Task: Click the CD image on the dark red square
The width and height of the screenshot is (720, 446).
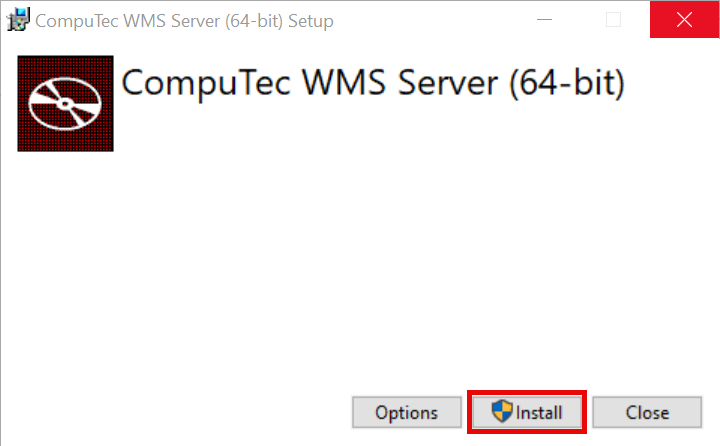Action: 66,104
